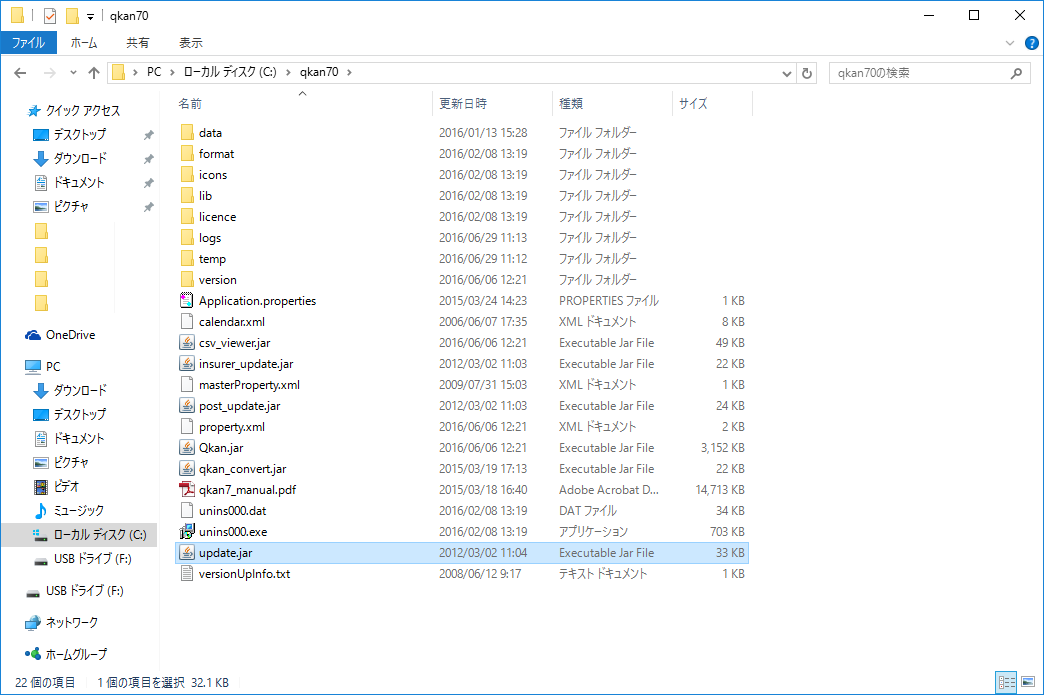Navigate back with the back arrow
The width and height of the screenshot is (1044, 695).
tap(20, 72)
